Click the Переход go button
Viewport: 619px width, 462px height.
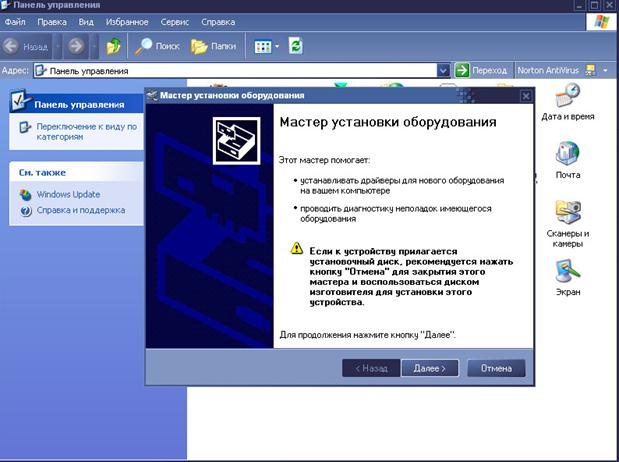pos(482,71)
